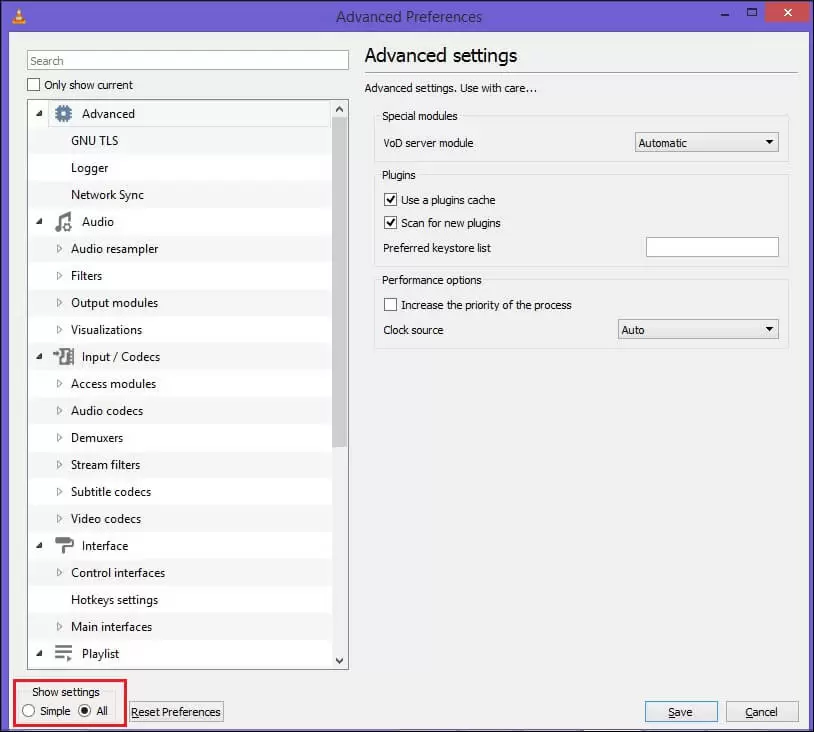This screenshot has width=814, height=732.
Task: Select Logger in the tree
Action: 90,168
